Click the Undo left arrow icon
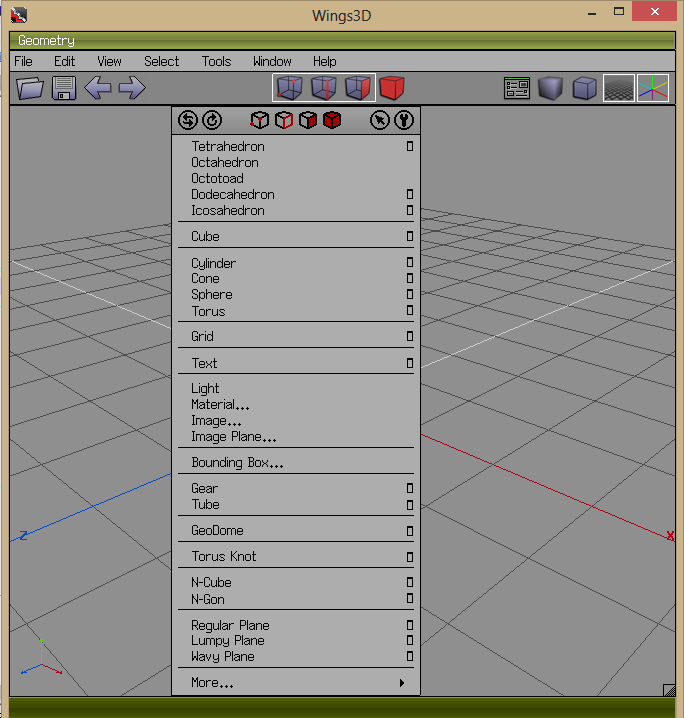The height and width of the screenshot is (718, 684). (x=98, y=87)
